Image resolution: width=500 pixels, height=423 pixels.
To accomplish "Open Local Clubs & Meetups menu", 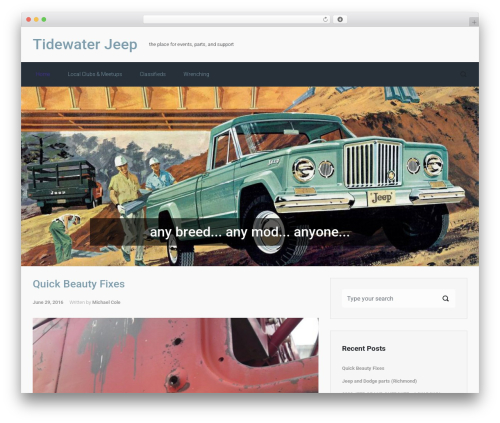I will coord(95,74).
